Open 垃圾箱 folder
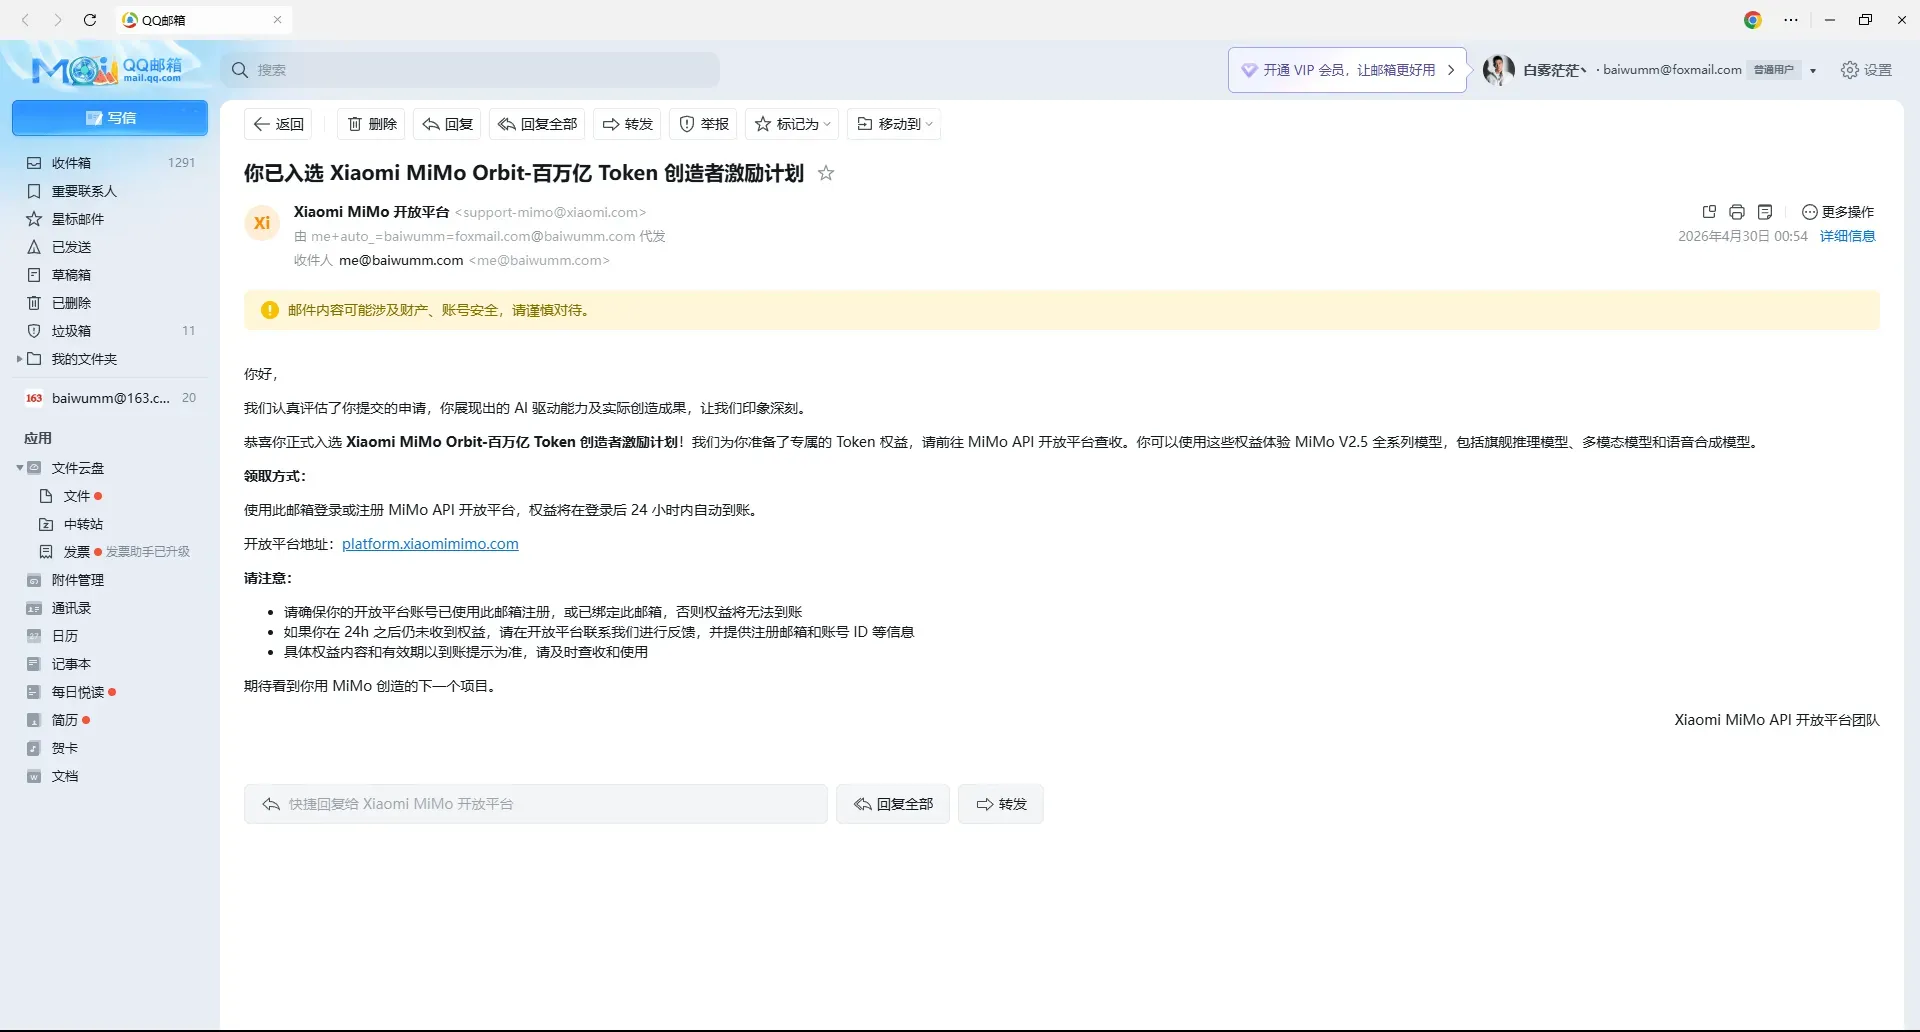The height and width of the screenshot is (1032, 1920). [110, 331]
